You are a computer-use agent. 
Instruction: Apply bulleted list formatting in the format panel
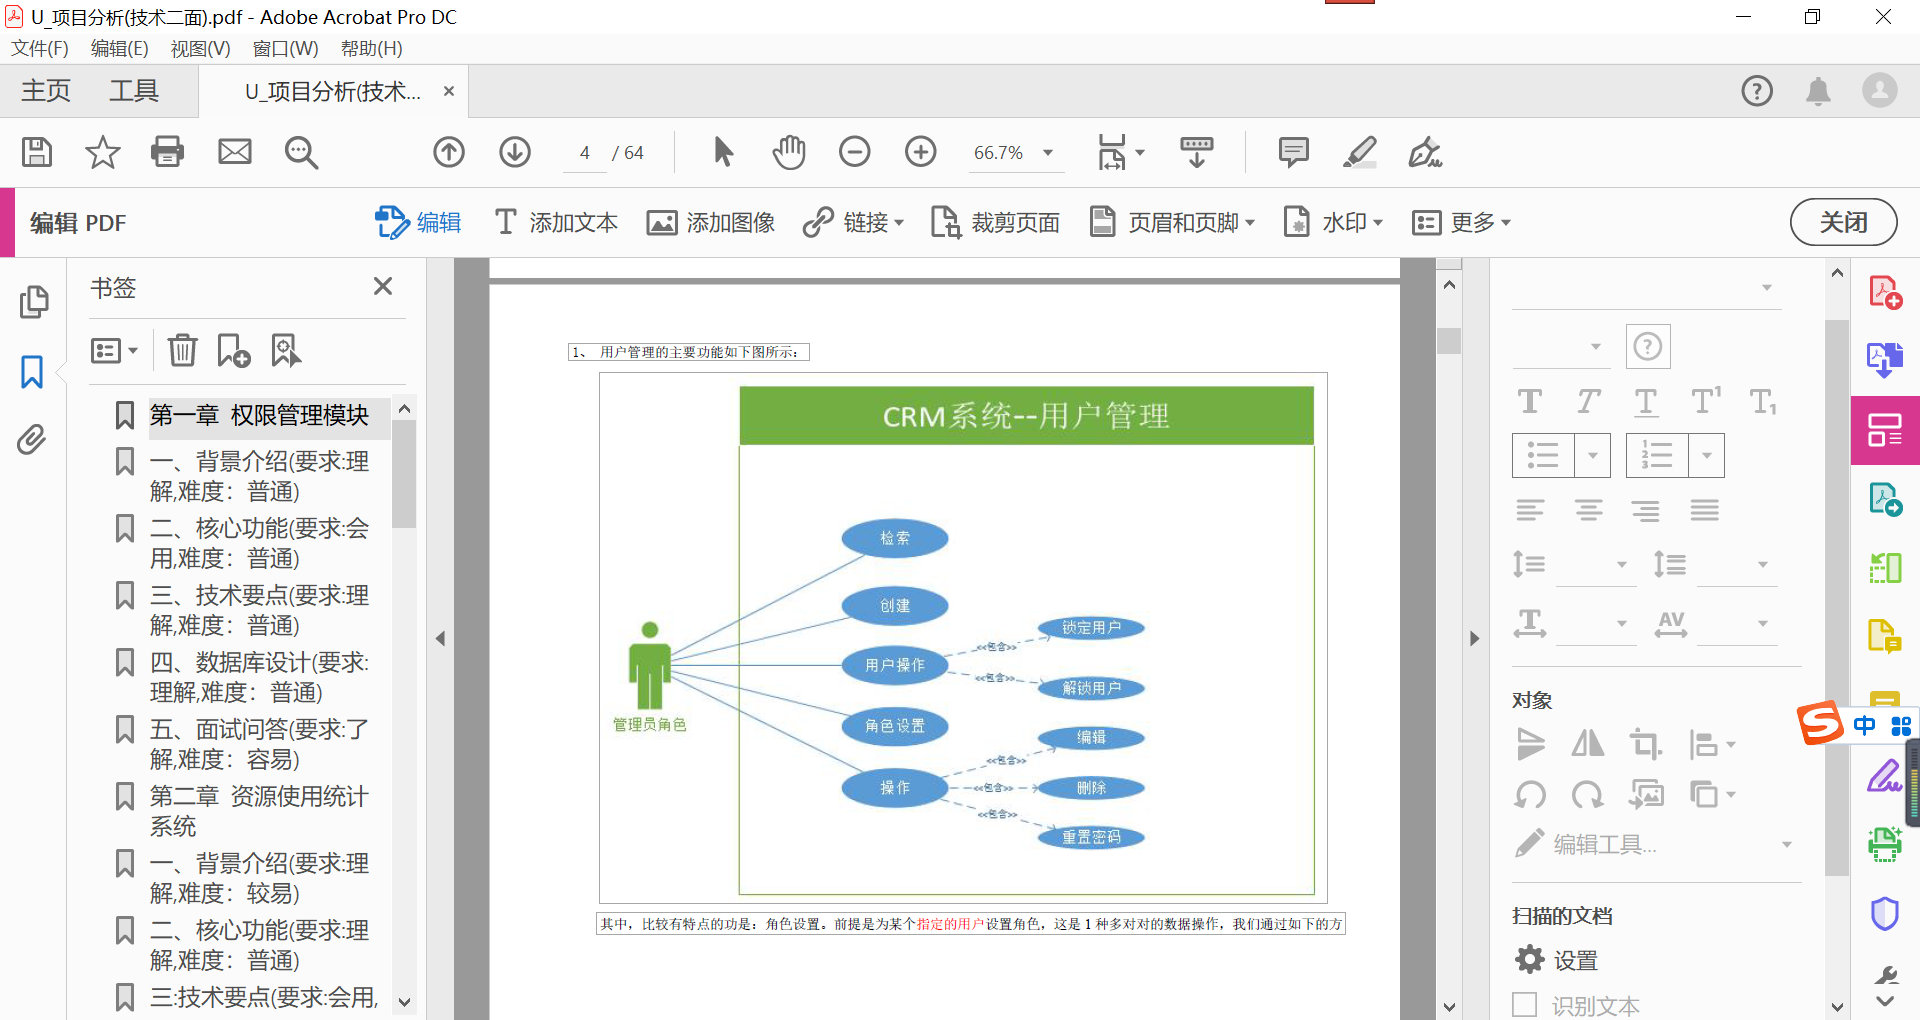point(1541,455)
